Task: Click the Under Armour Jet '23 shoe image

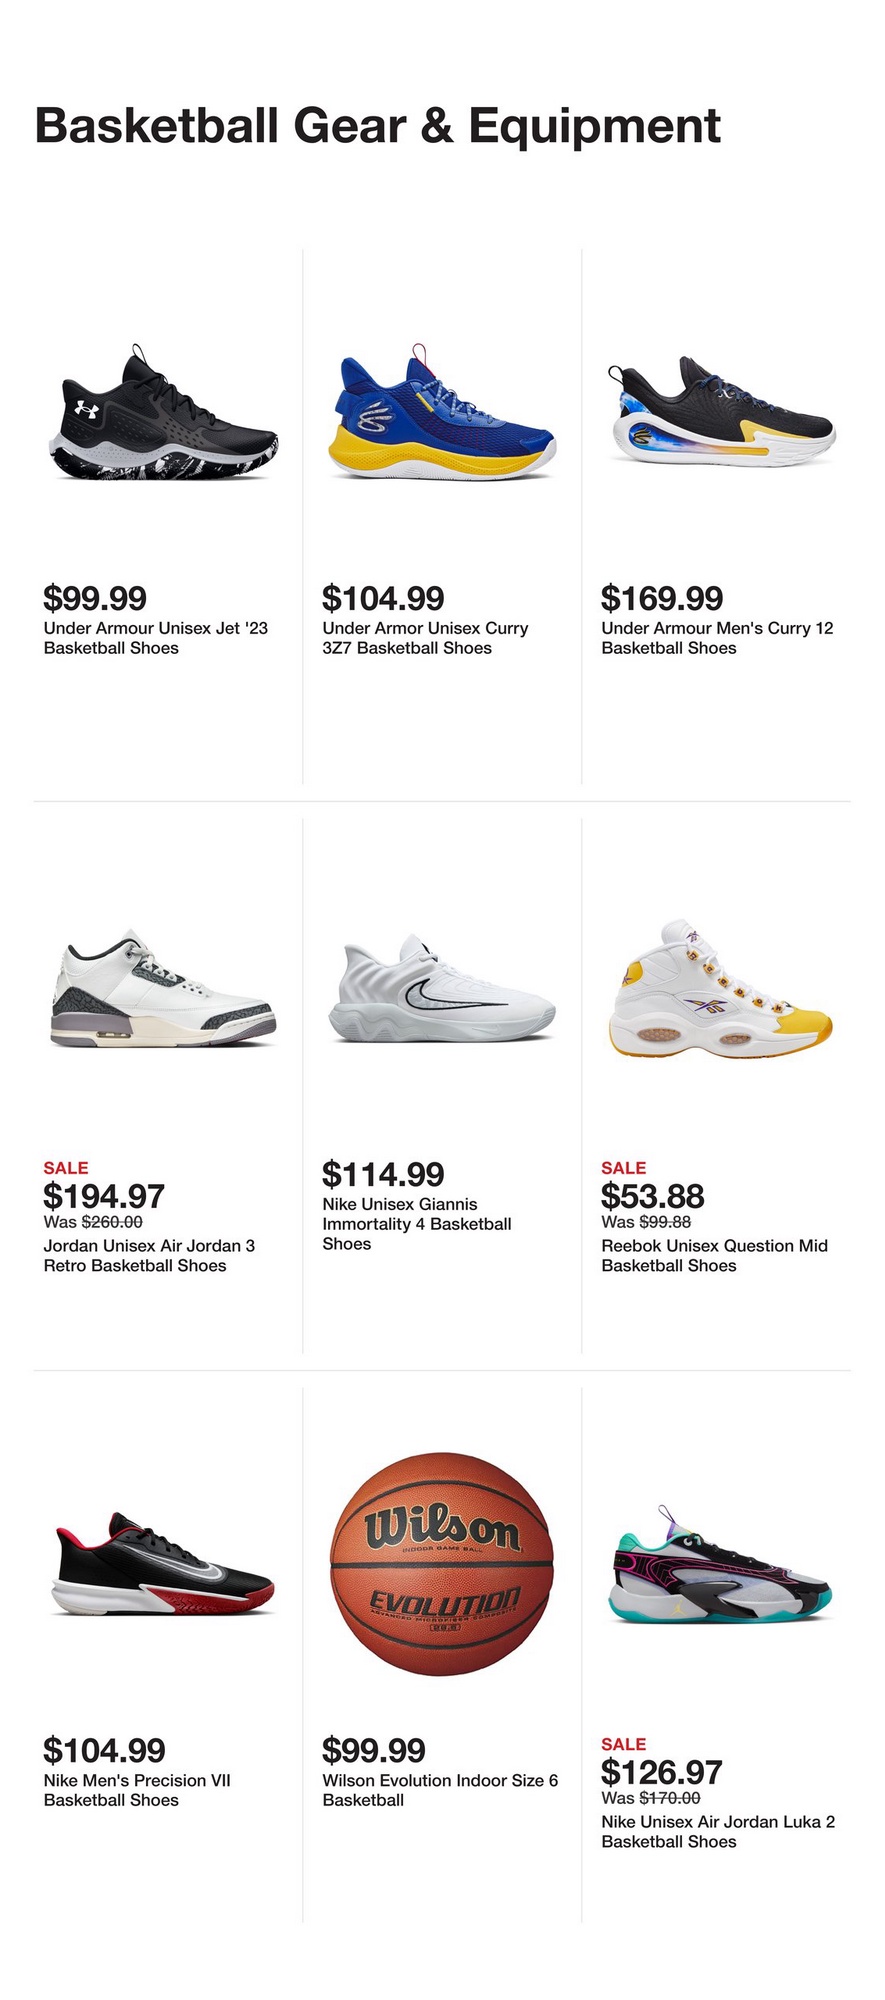Action: click(163, 415)
